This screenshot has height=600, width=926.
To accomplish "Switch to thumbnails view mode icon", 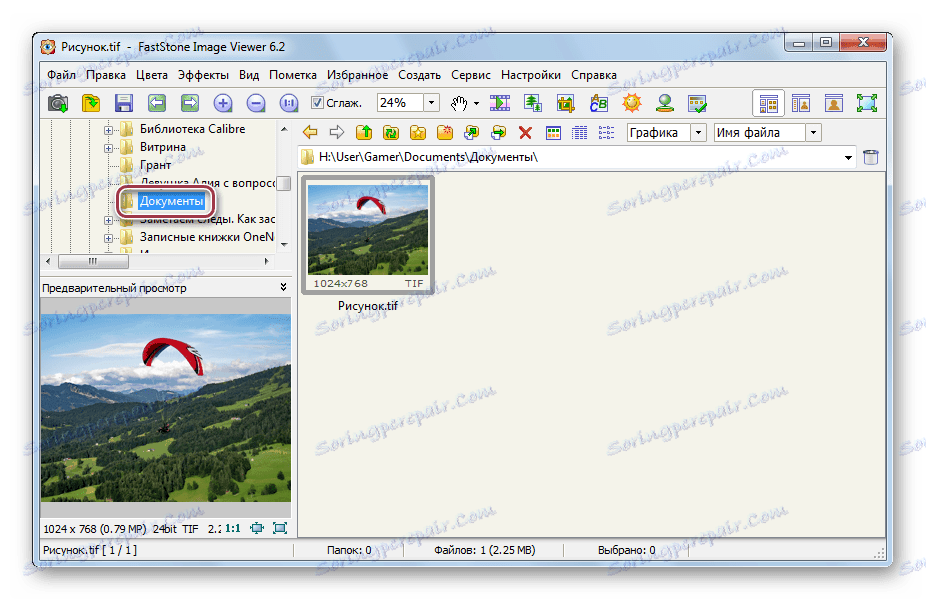I will pyautogui.click(x=553, y=133).
